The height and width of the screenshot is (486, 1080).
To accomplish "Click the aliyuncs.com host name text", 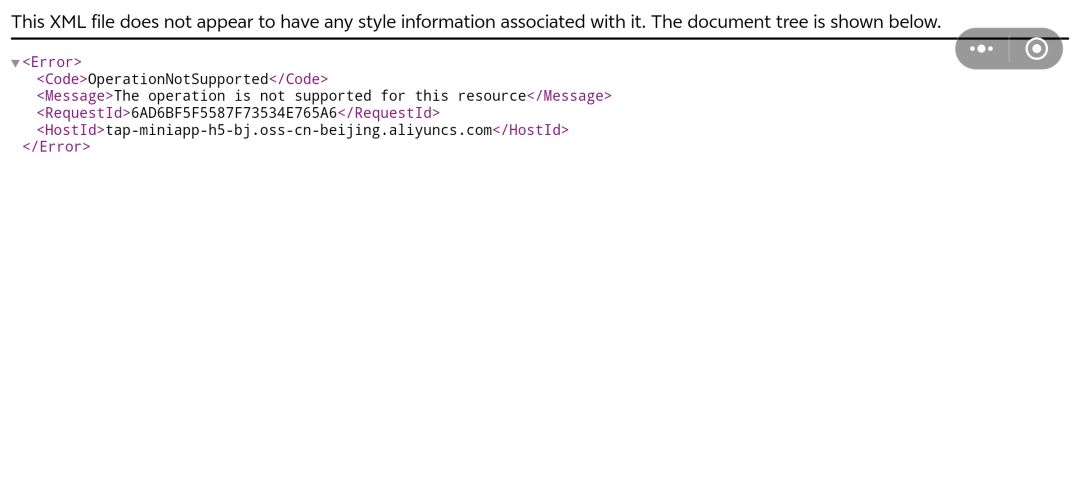I will (299, 130).
